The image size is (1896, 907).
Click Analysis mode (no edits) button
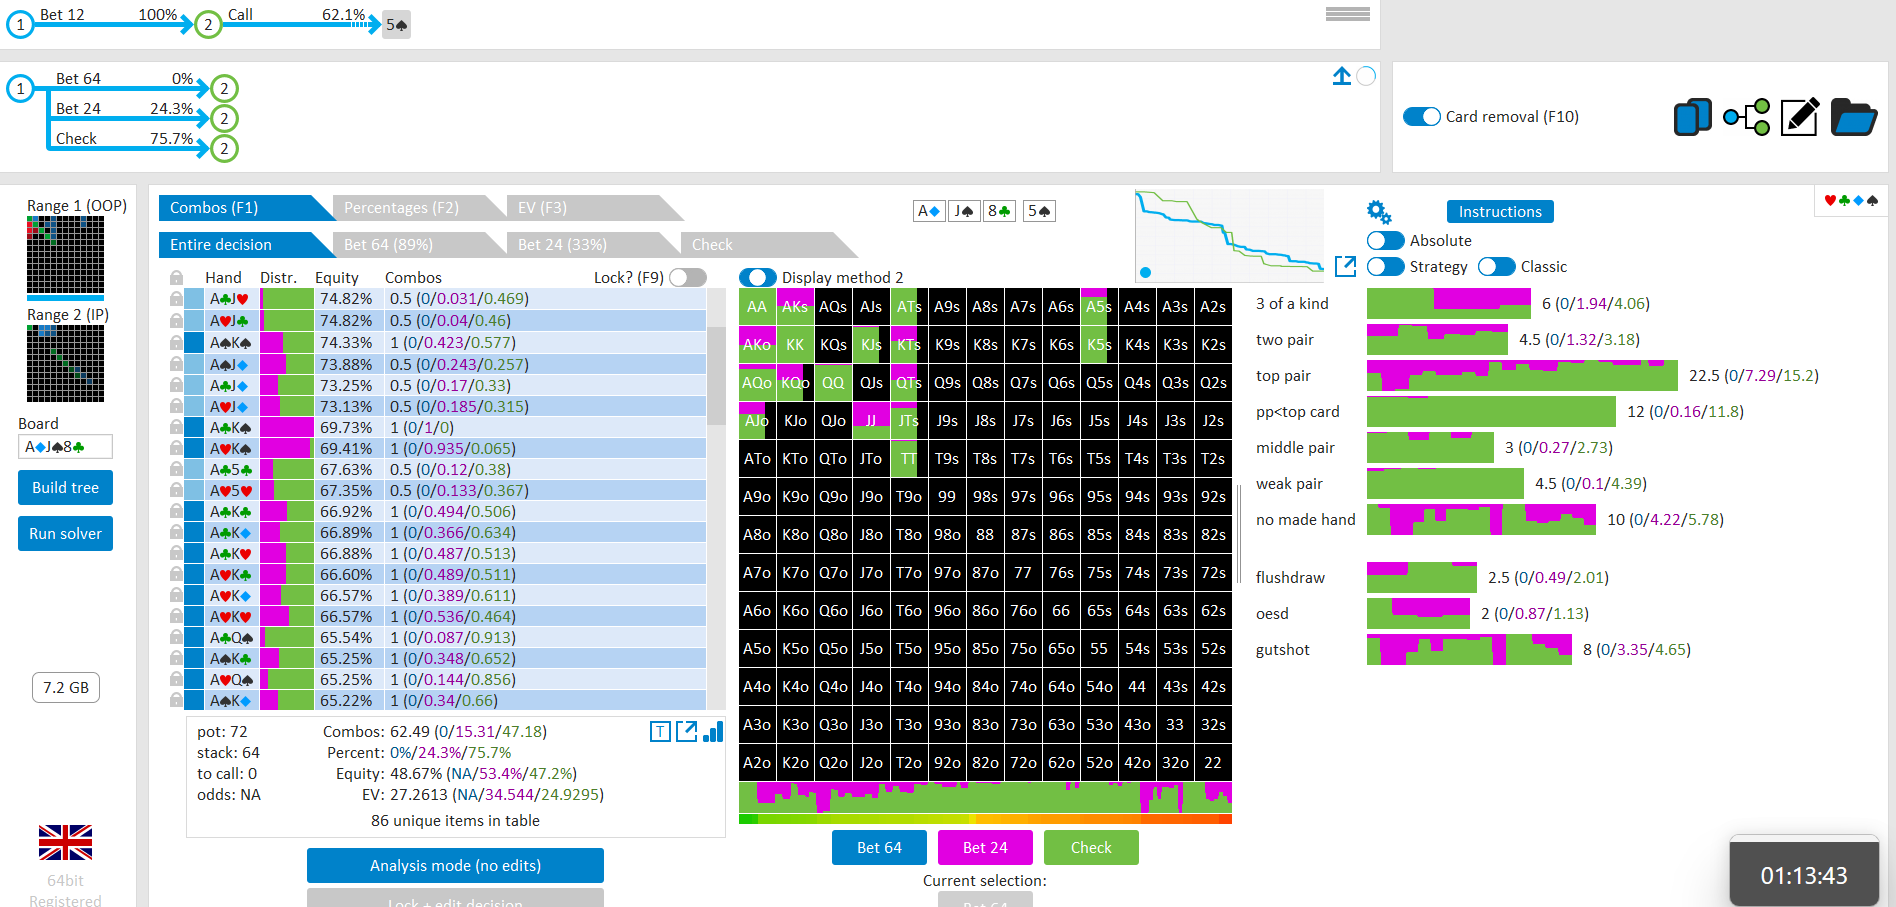tap(455, 866)
